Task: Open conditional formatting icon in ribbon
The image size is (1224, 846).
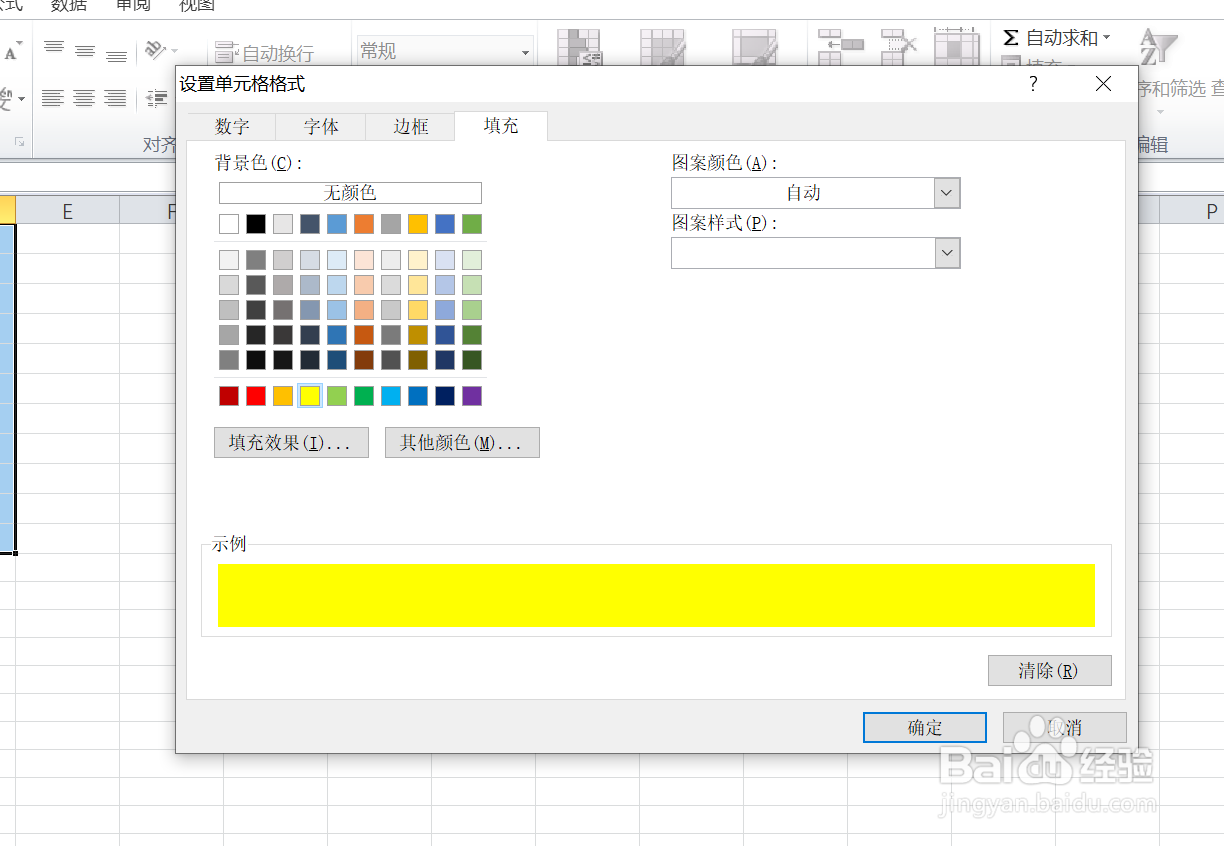Action: (579, 47)
